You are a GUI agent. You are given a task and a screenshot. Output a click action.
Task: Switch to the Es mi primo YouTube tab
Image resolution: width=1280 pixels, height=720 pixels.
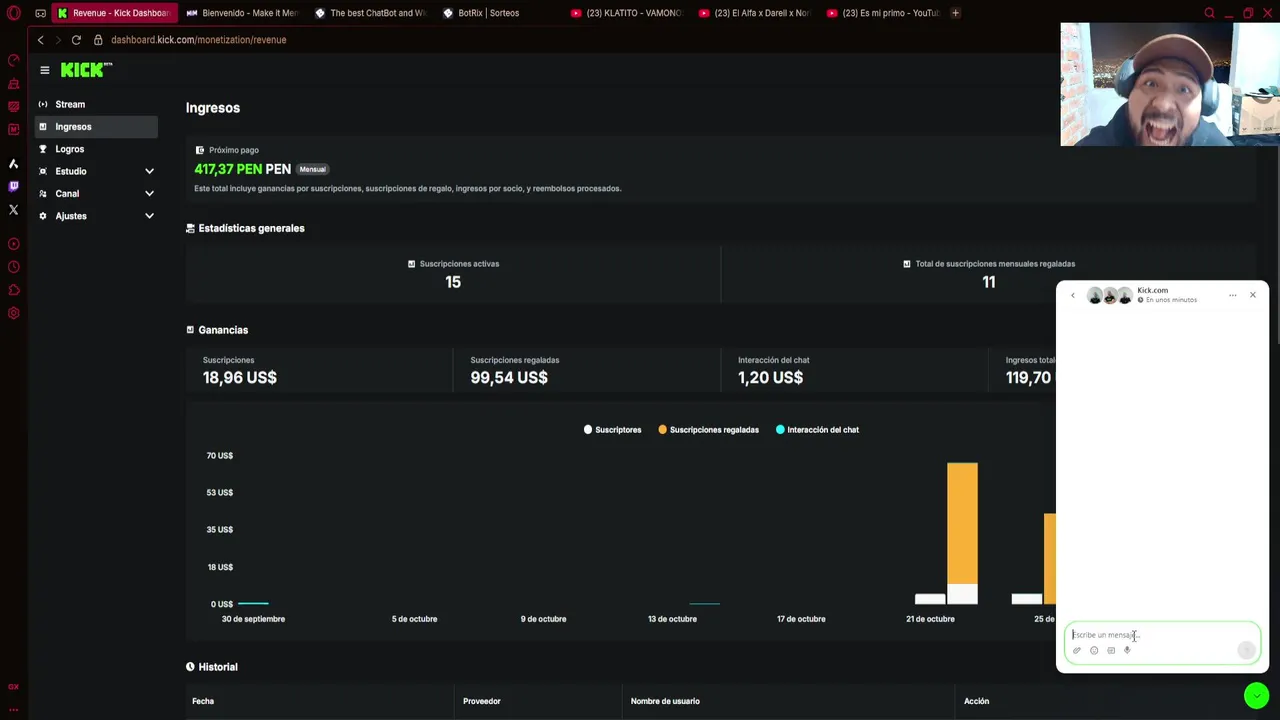(884, 13)
